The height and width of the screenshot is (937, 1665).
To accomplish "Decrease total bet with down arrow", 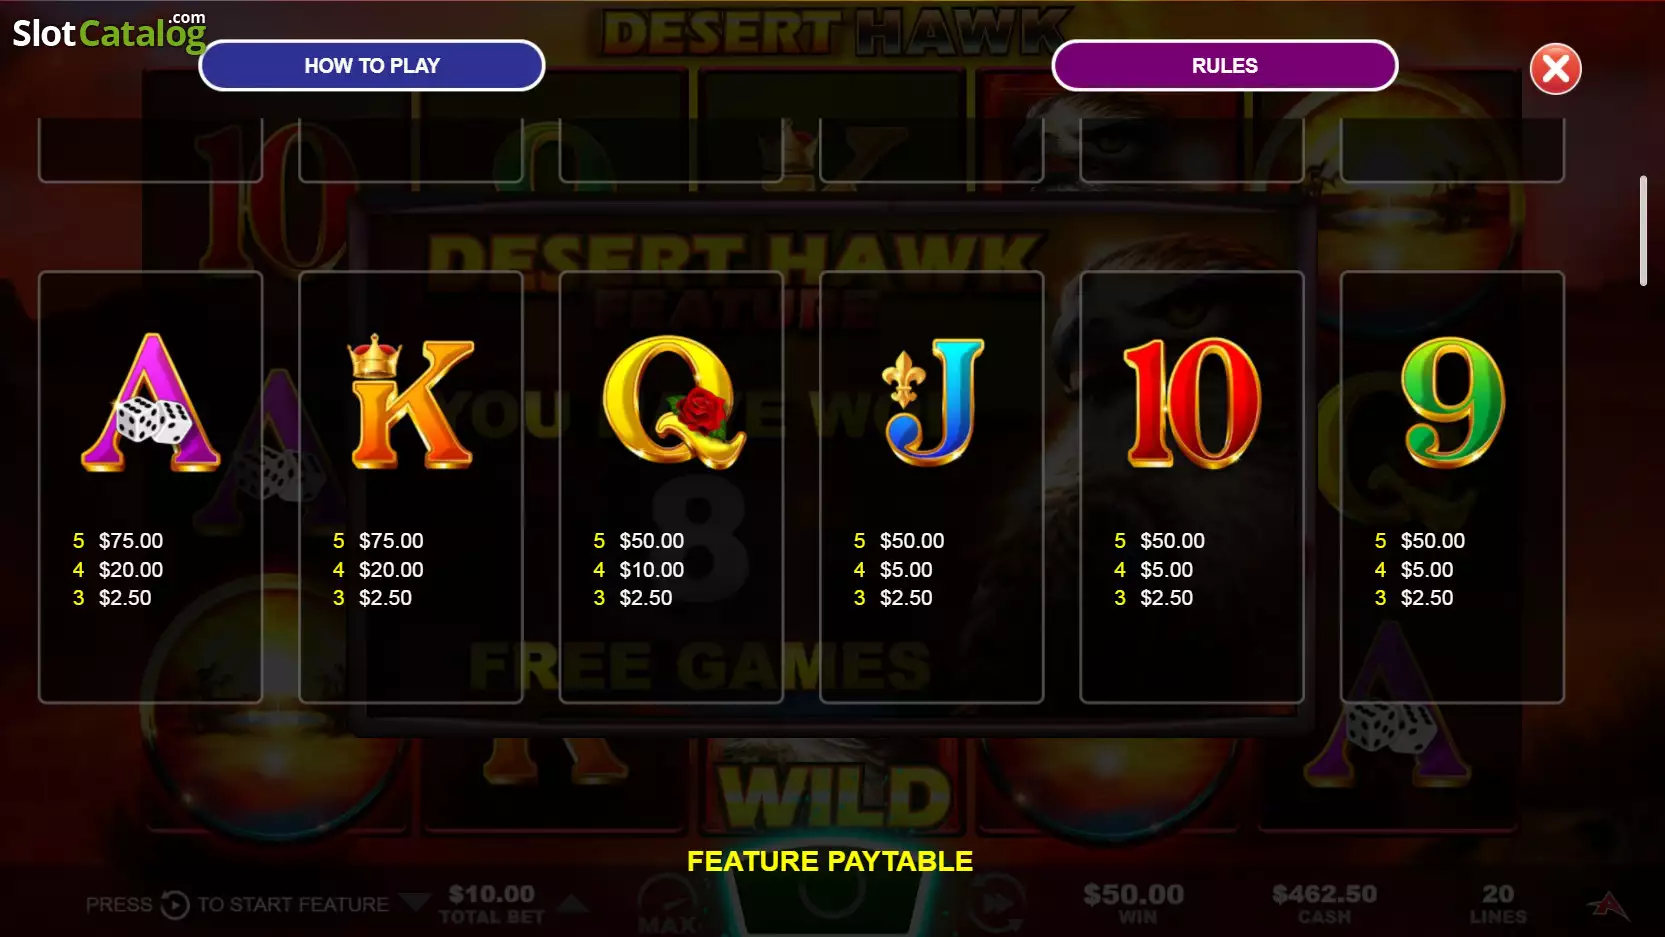I will 414,904.
